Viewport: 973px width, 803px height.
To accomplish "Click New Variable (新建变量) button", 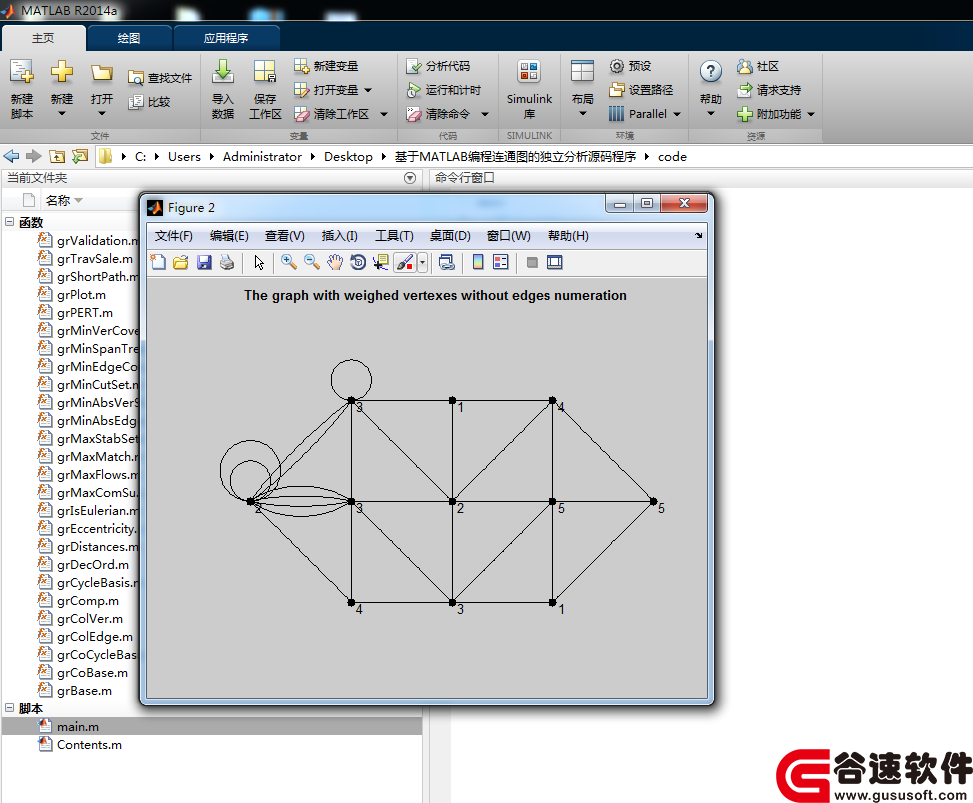I will (326, 66).
